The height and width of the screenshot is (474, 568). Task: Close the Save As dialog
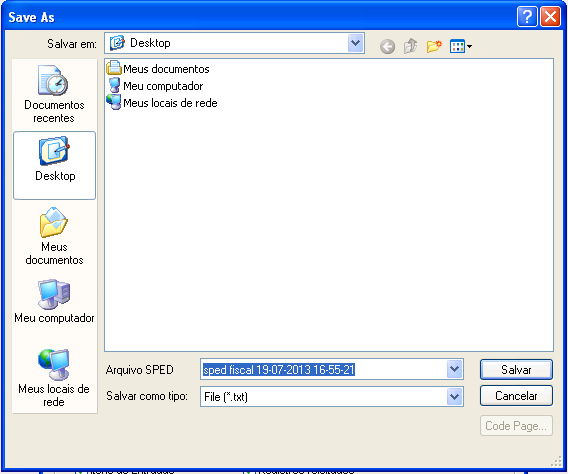(x=550, y=17)
